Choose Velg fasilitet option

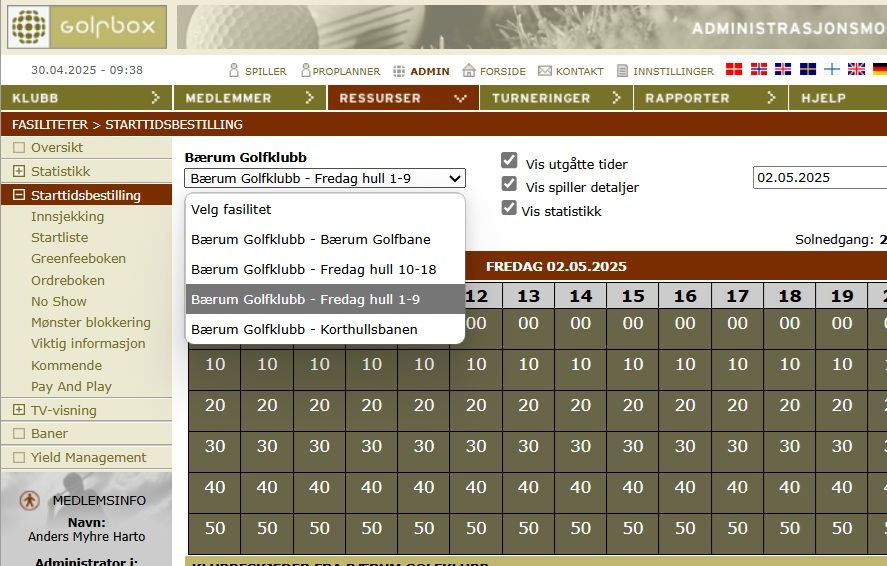click(x=325, y=209)
